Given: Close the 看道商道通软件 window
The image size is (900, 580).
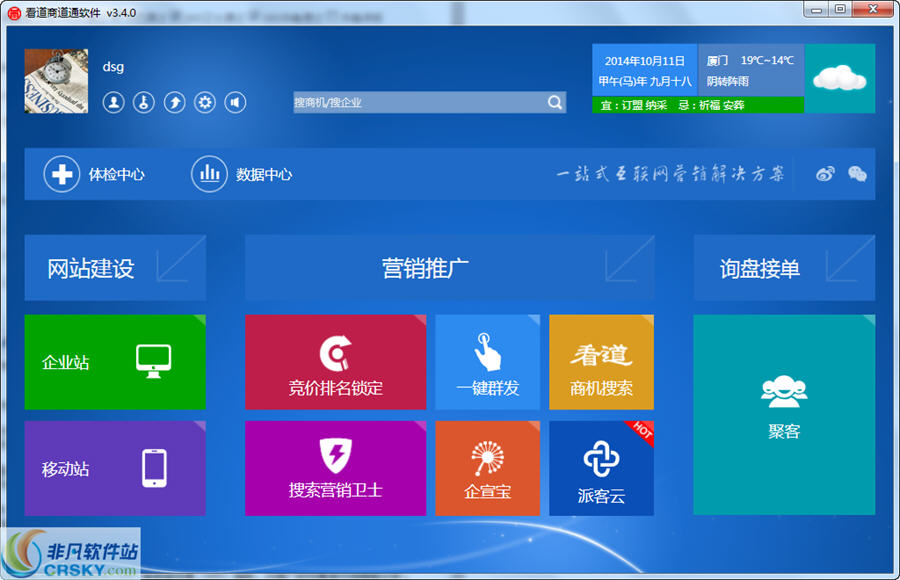Looking at the screenshot, I should pyautogui.click(x=872, y=9).
